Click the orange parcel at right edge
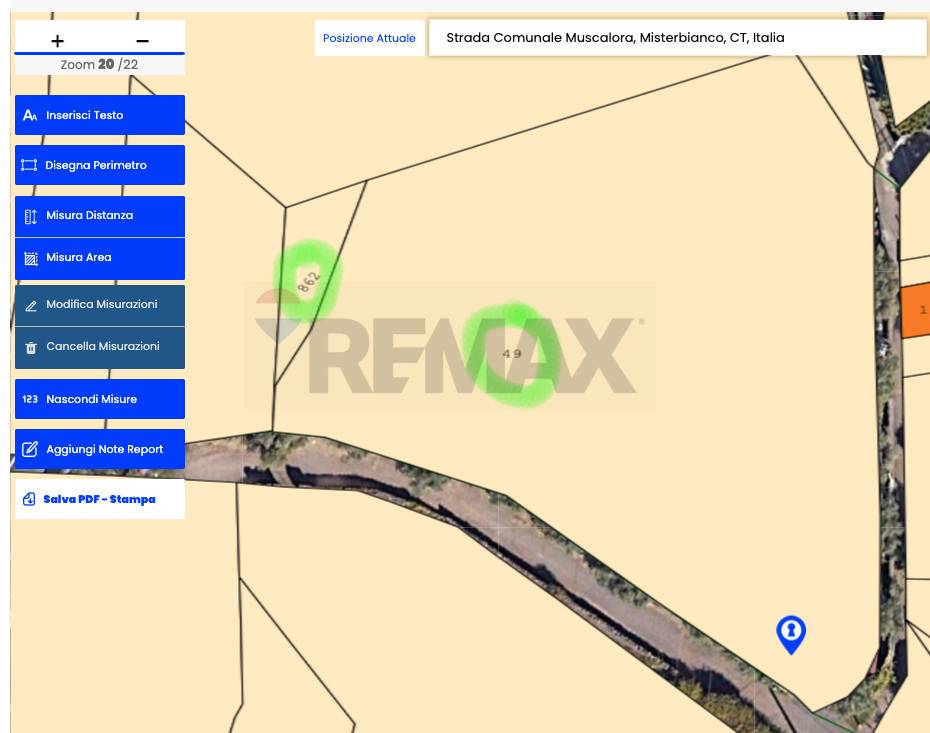The image size is (930, 733). coord(915,310)
